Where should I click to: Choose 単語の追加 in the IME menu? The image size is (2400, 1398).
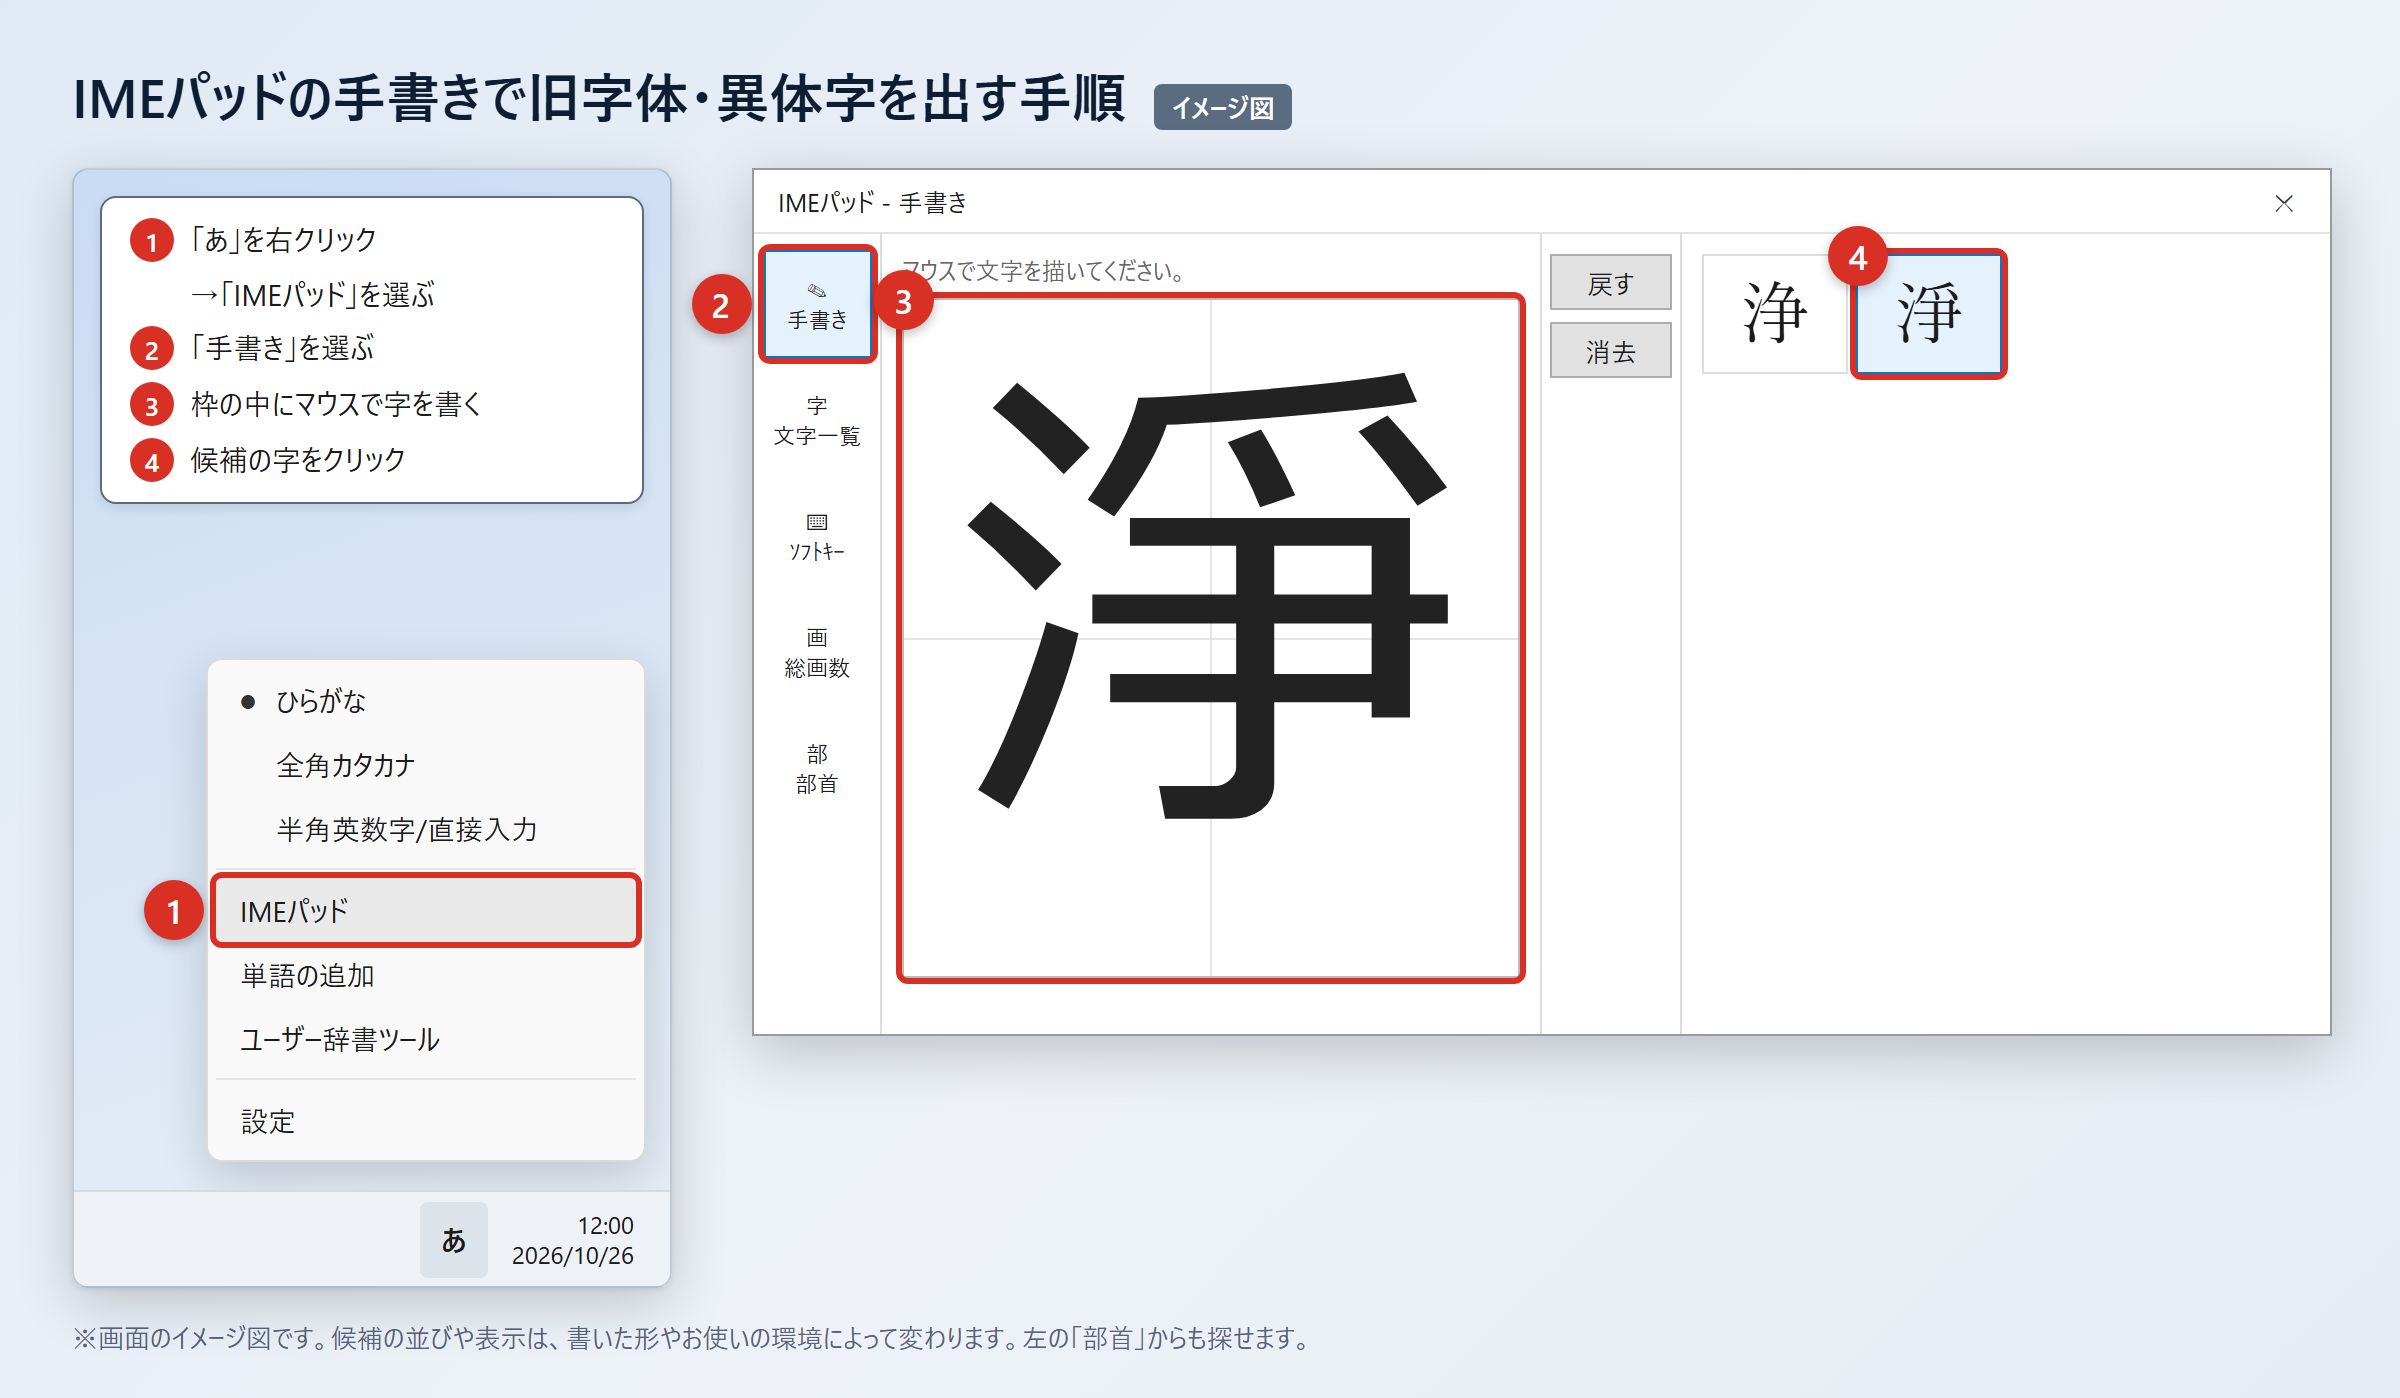tap(426, 976)
